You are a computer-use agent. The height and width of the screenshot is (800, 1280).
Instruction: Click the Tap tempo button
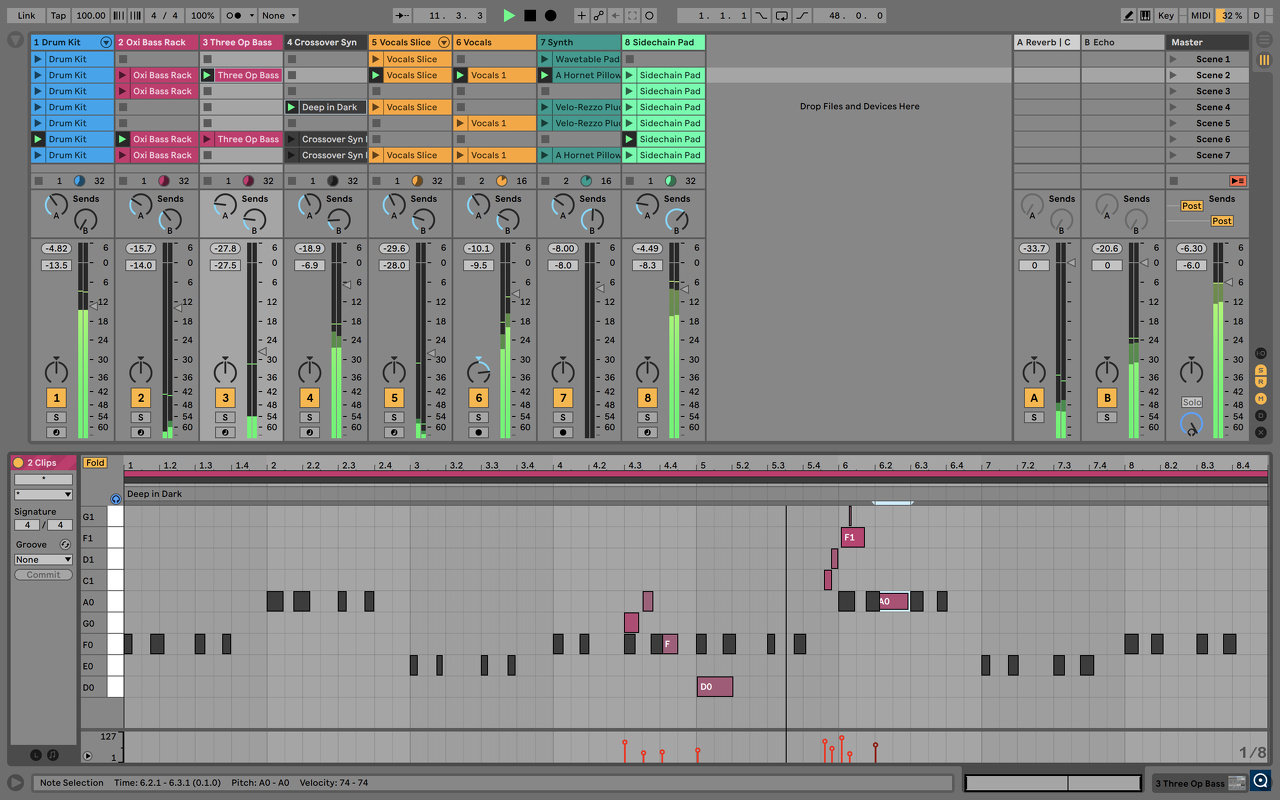(59, 16)
